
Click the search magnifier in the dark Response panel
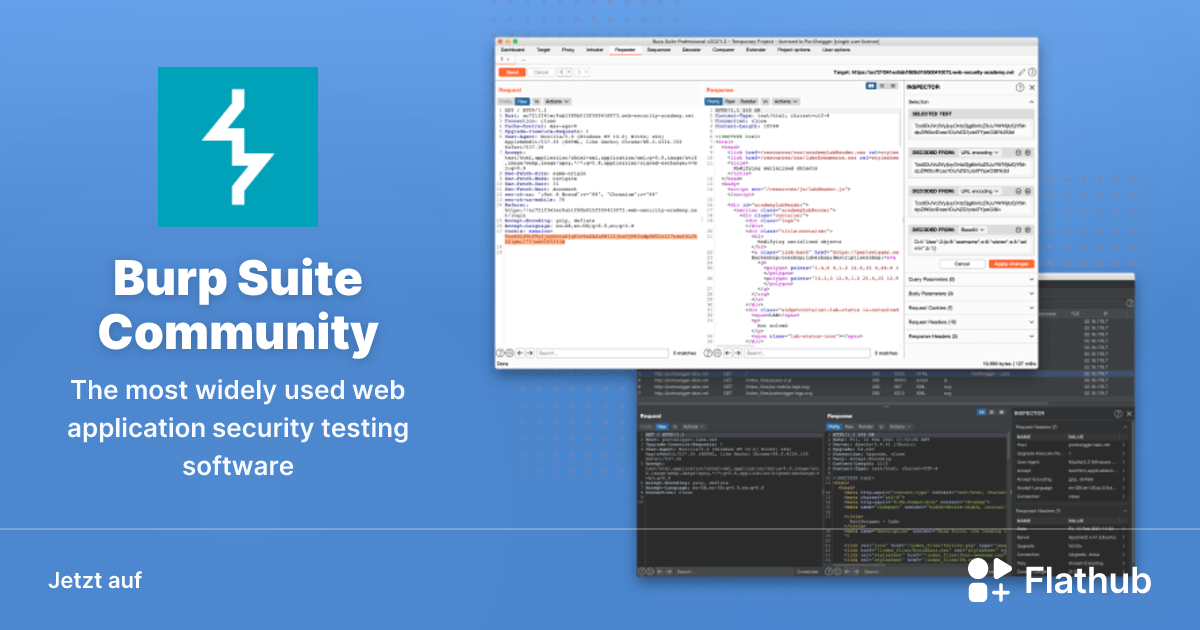(839, 572)
